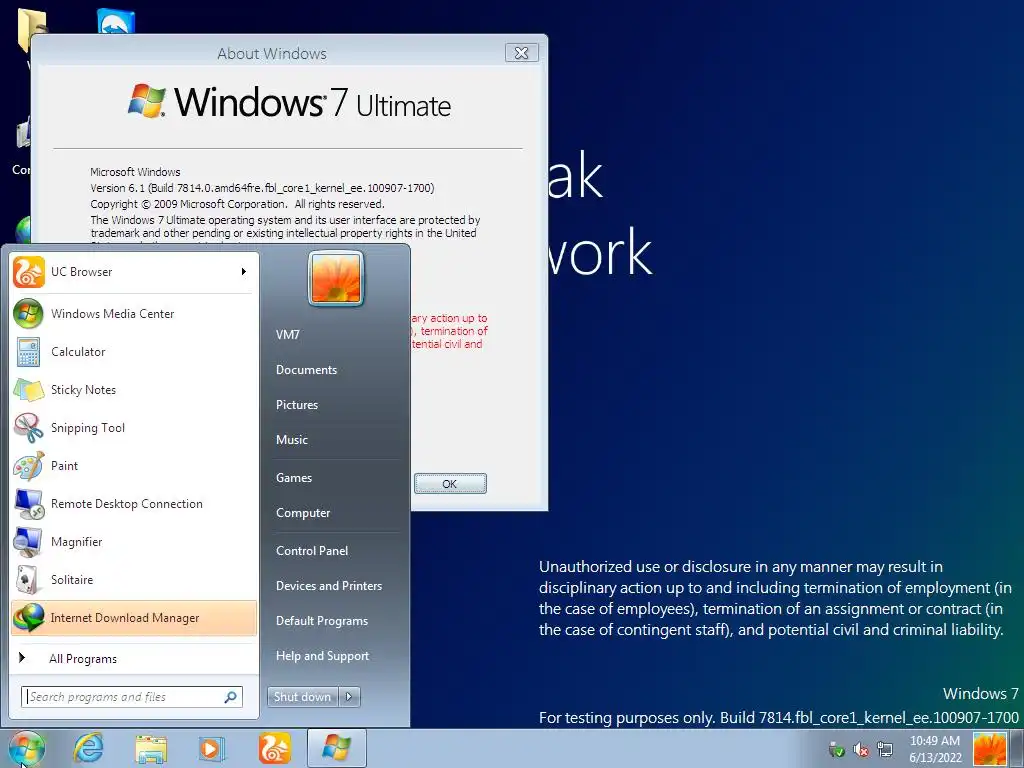Click the muted volume tray icon

pos(861,750)
